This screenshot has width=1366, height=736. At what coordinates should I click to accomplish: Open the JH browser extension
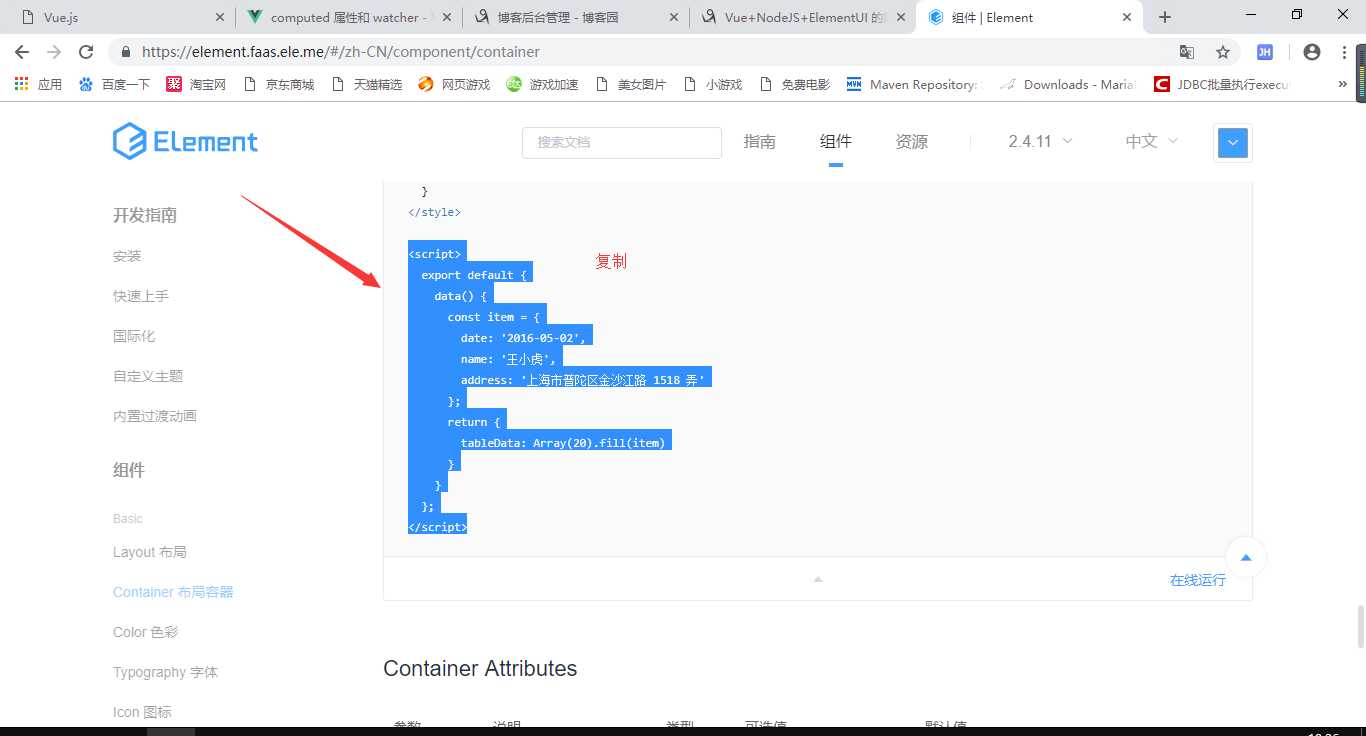tap(1265, 52)
